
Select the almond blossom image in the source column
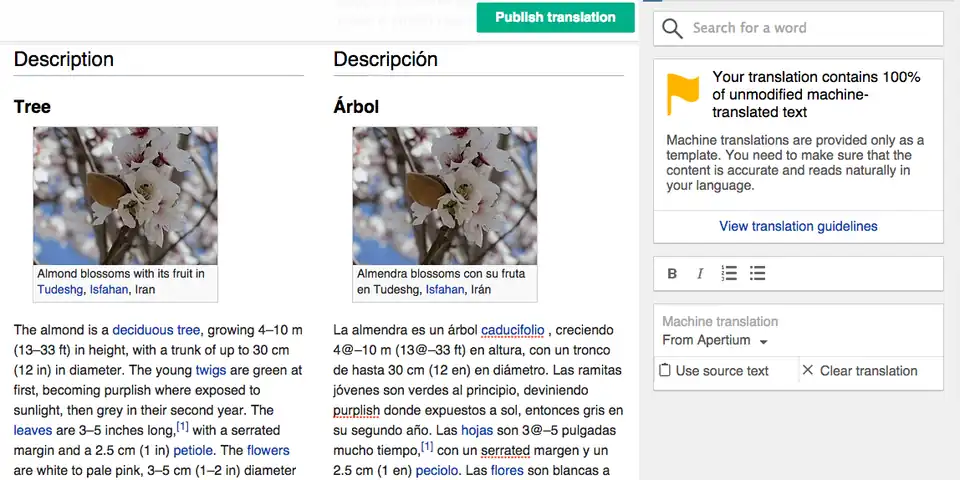click(x=125, y=195)
